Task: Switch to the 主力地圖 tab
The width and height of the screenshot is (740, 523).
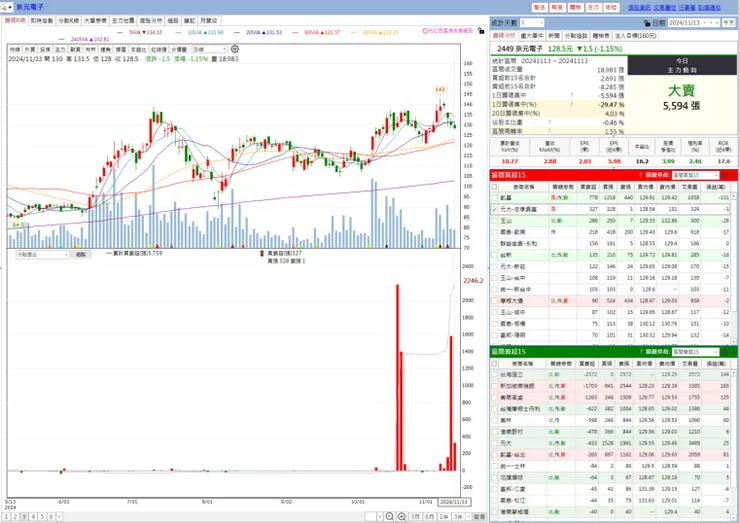Action: coord(123,21)
